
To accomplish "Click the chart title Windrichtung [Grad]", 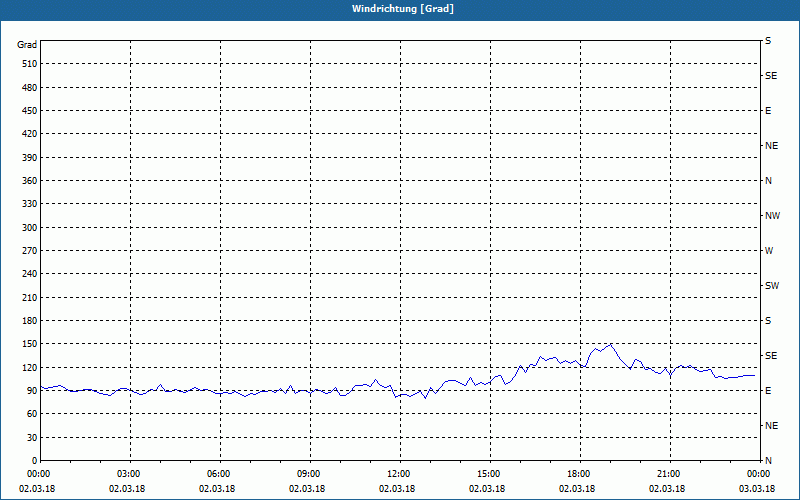I will [x=403, y=9].
